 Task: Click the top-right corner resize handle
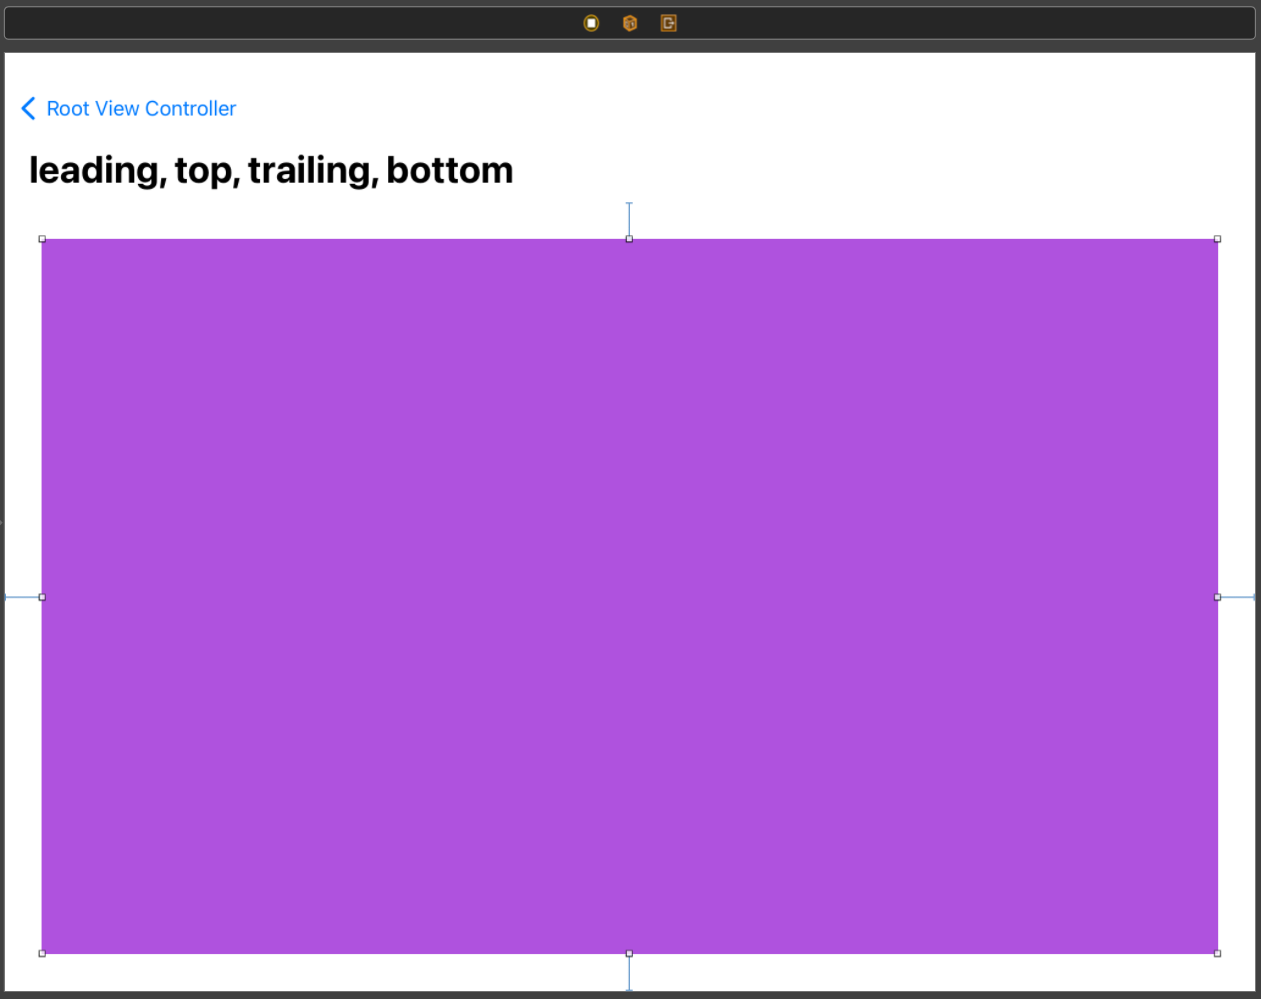click(1217, 239)
